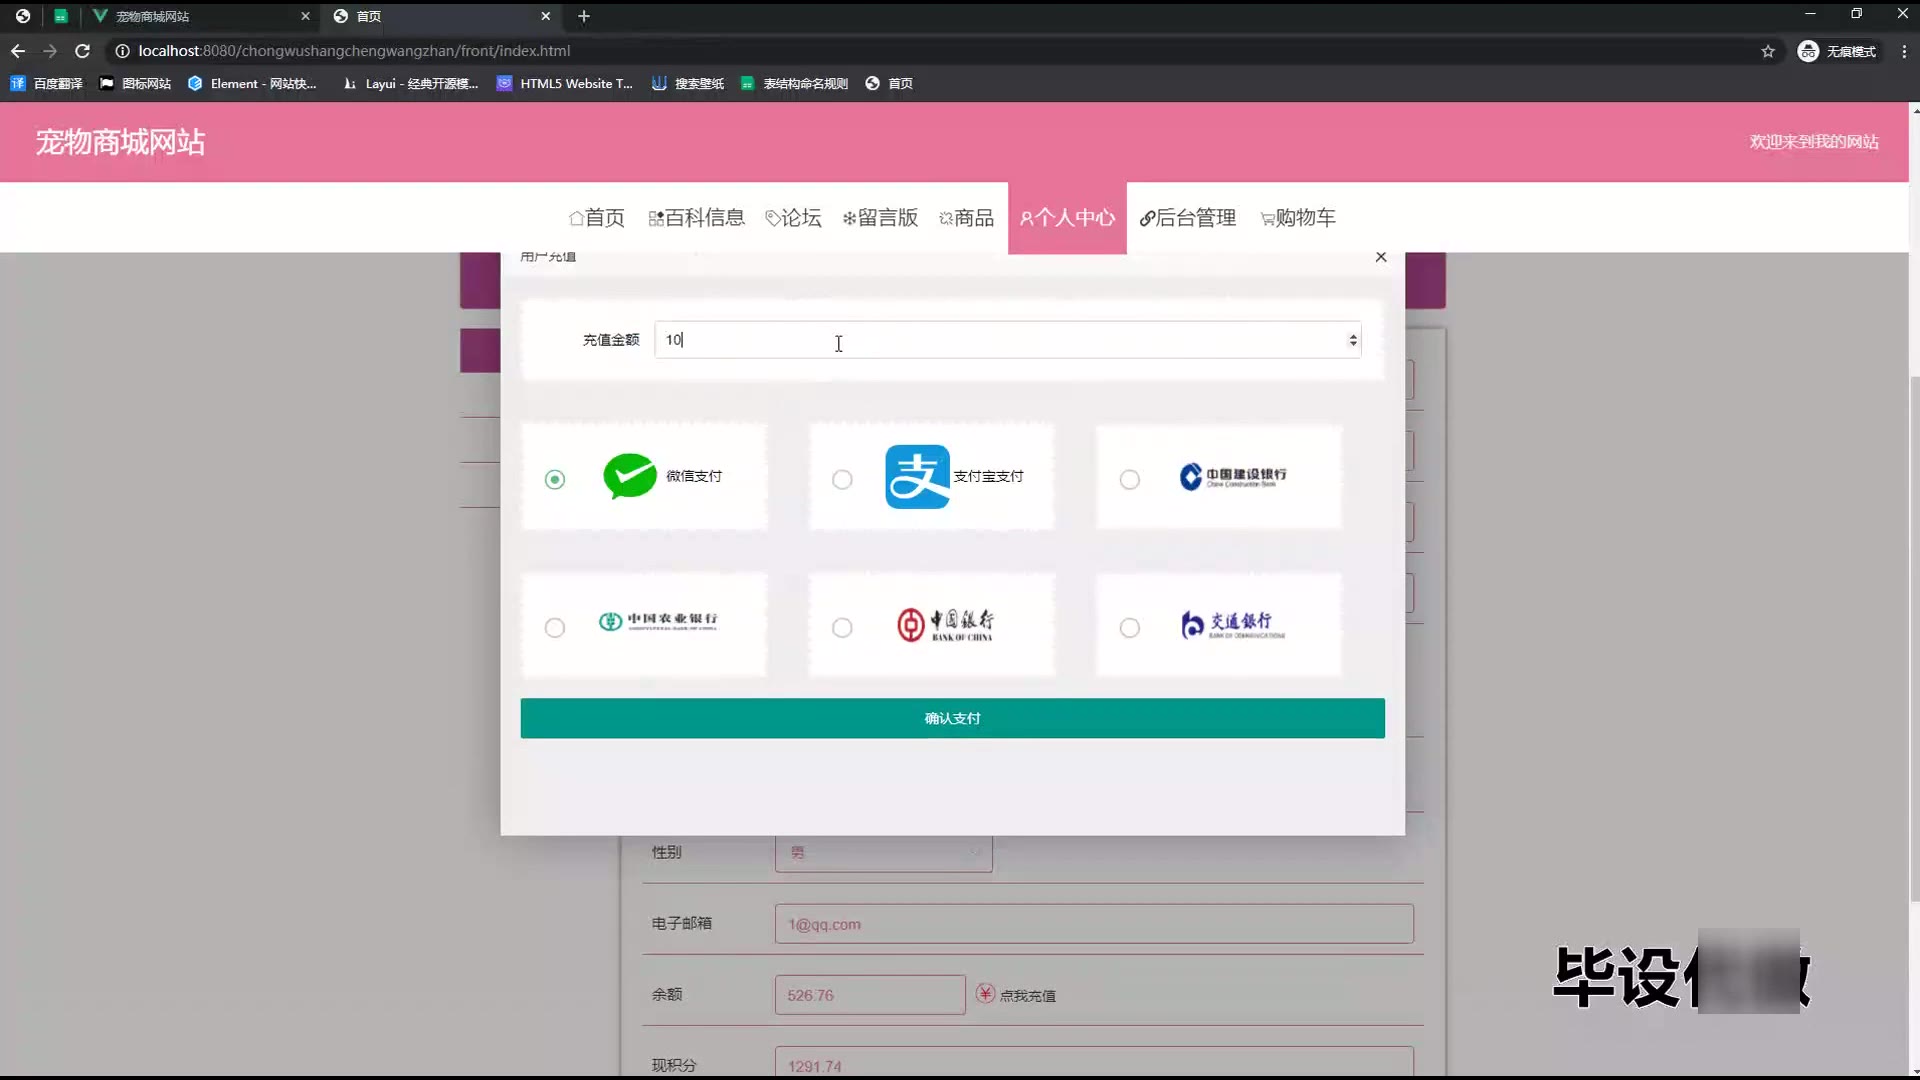Click the Bank of Communications logo

[1231, 625]
